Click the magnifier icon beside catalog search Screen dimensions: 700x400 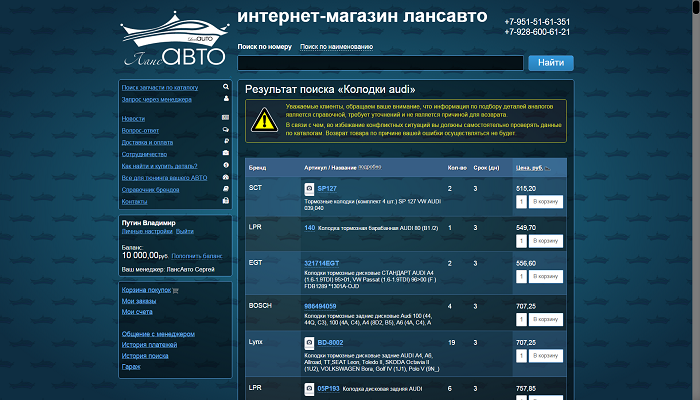pyautogui.click(x=226, y=87)
